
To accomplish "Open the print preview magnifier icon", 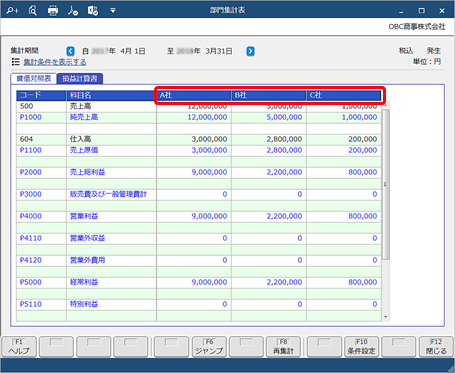I will pos(33,10).
